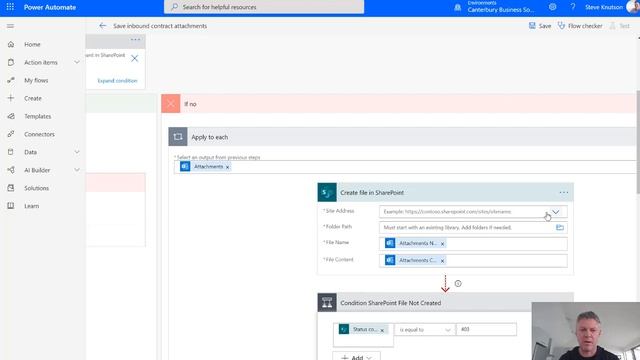Click the Folder Path input field
This screenshot has height=360, width=640.
click(473, 227)
